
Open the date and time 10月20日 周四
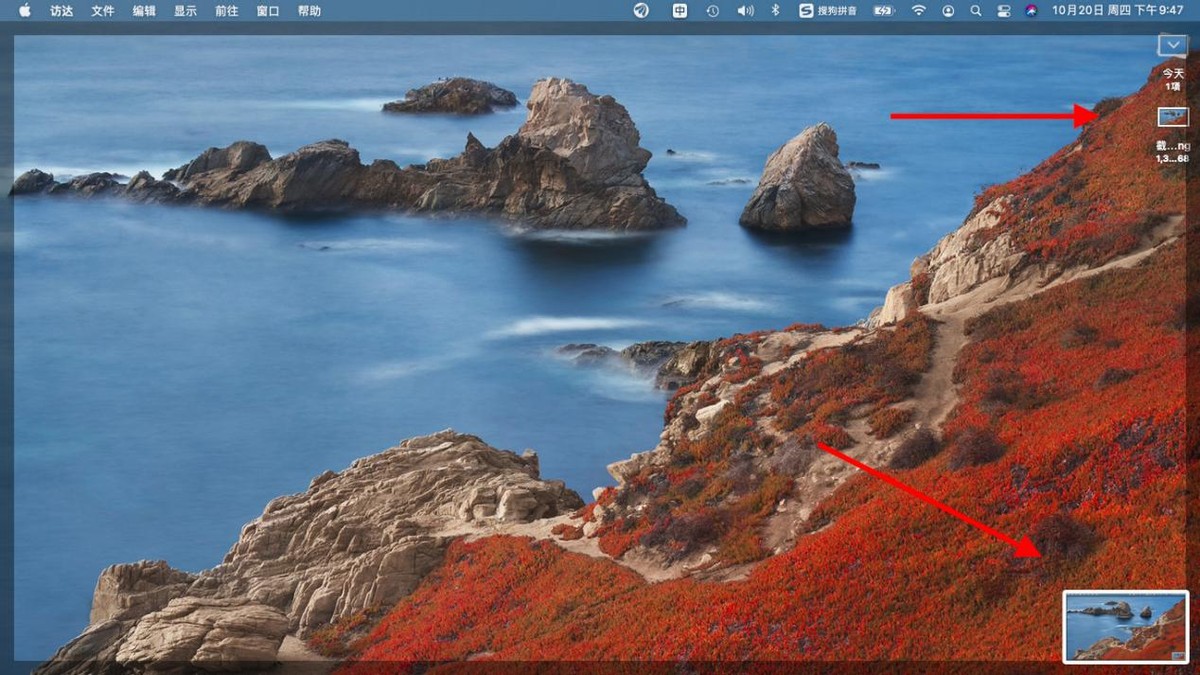1118,10
